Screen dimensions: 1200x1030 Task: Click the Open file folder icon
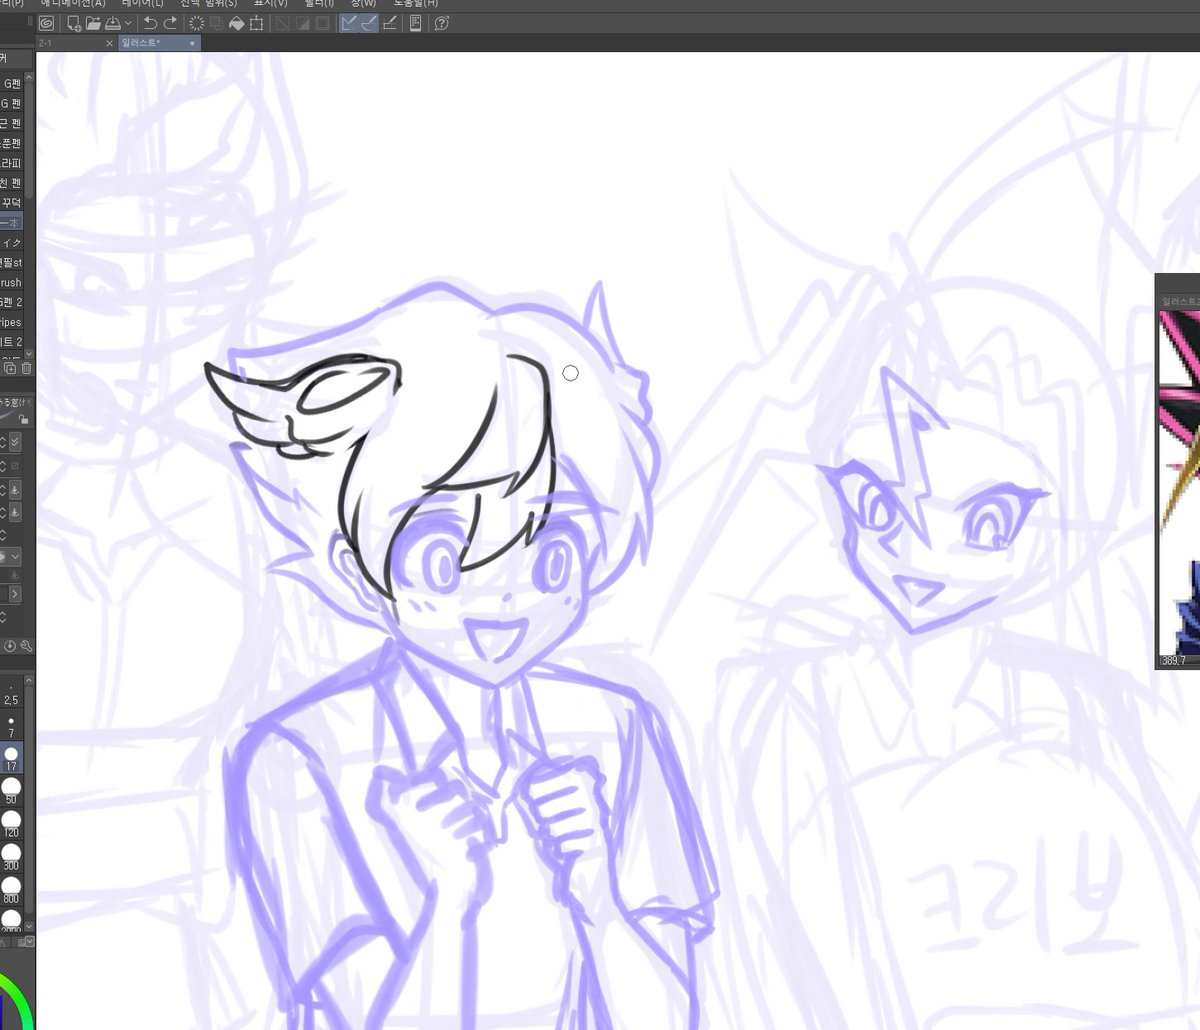94,22
